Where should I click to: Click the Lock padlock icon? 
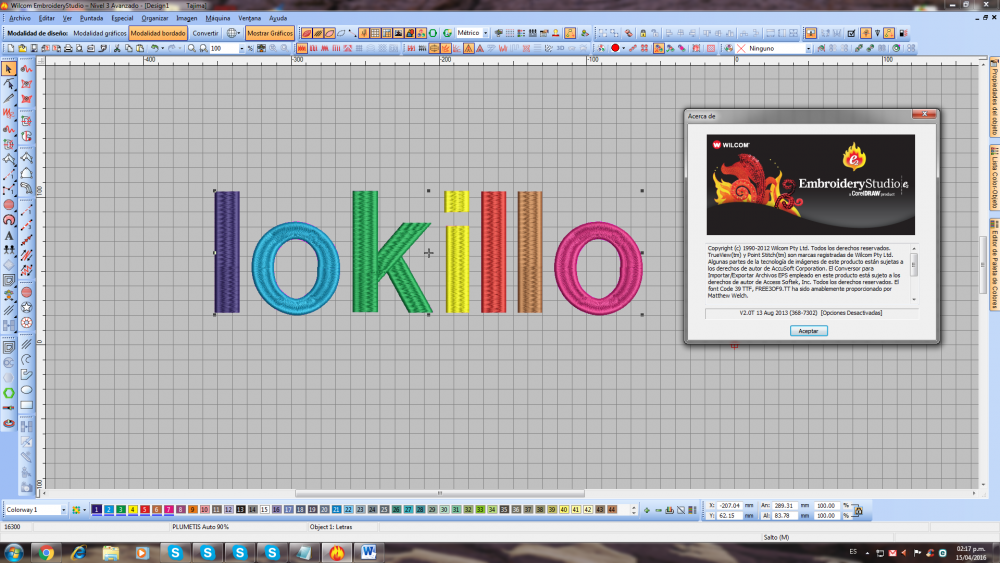[643, 33]
